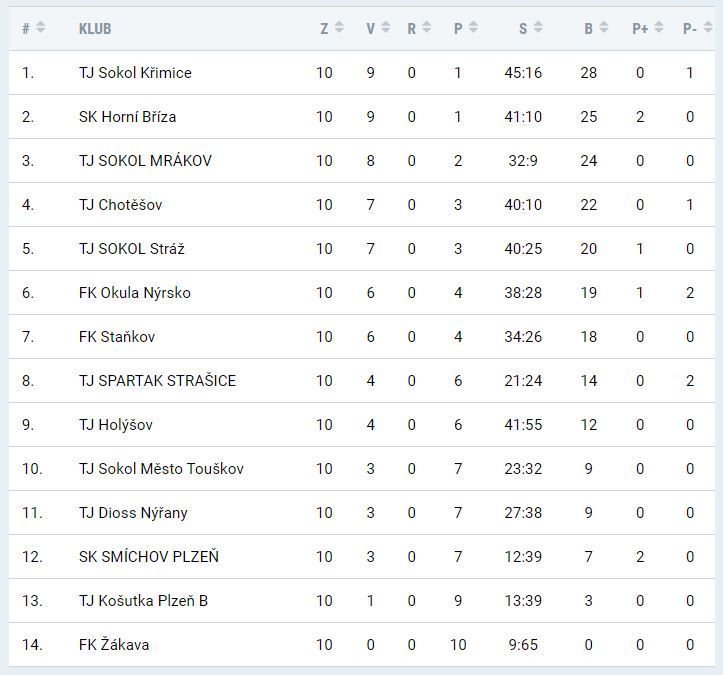Image resolution: width=723 pixels, height=675 pixels.
Task: Sort by wins using V column arrows
Action: (x=385, y=28)
